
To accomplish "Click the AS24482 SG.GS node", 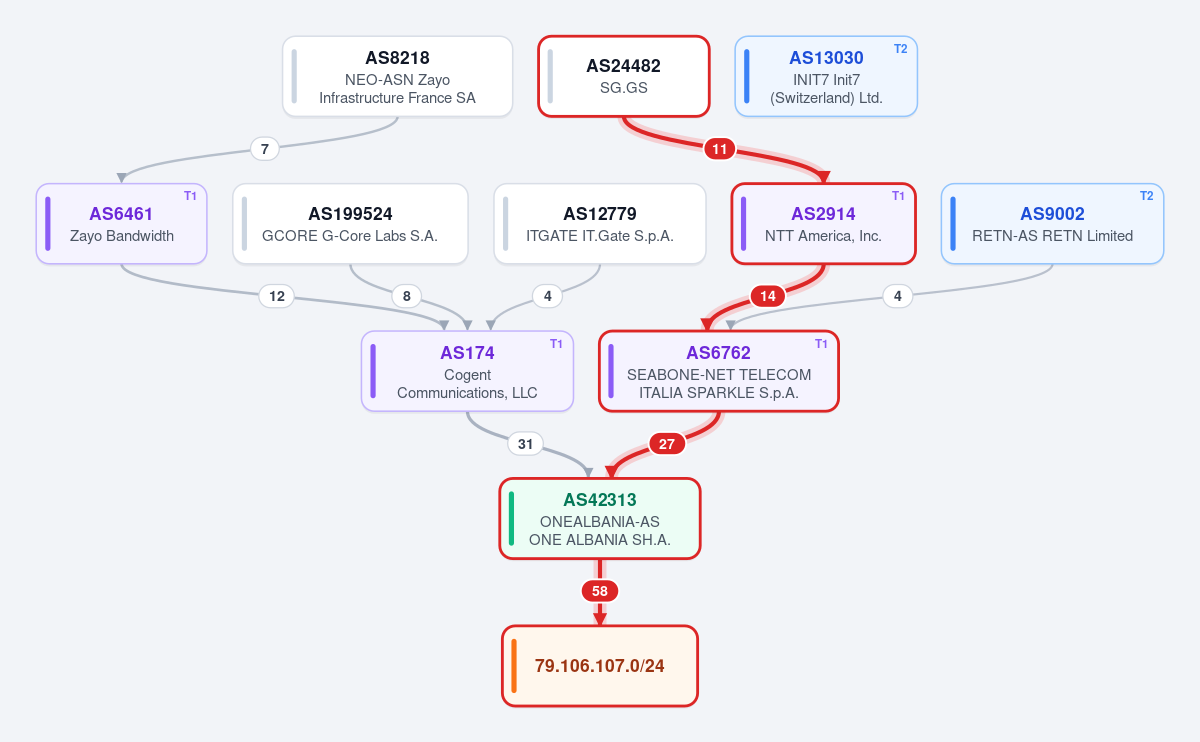I will (624, 76).
